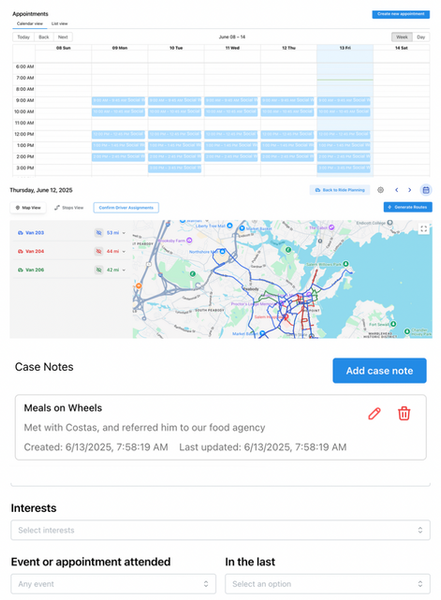Viewport: 441px width, 600px height.
Task: Click Back to Ride Planning
Action: (x=340, y=190)
